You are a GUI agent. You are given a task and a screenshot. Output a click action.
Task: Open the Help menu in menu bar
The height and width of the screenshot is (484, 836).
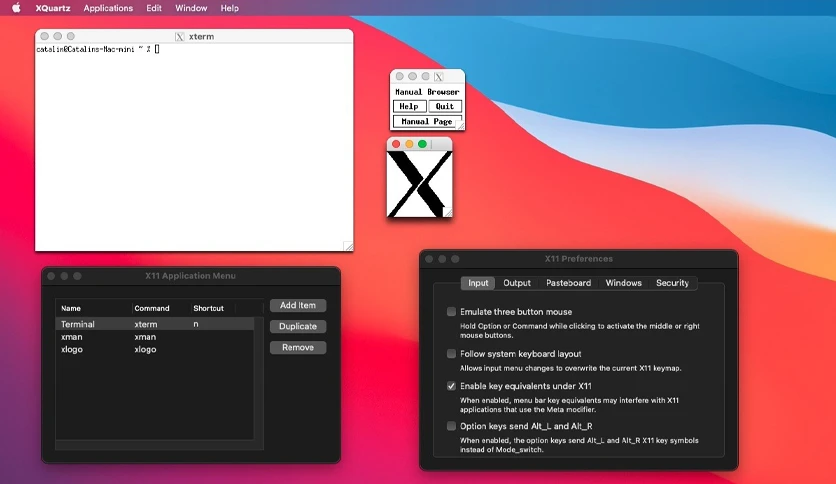point(230,8)
